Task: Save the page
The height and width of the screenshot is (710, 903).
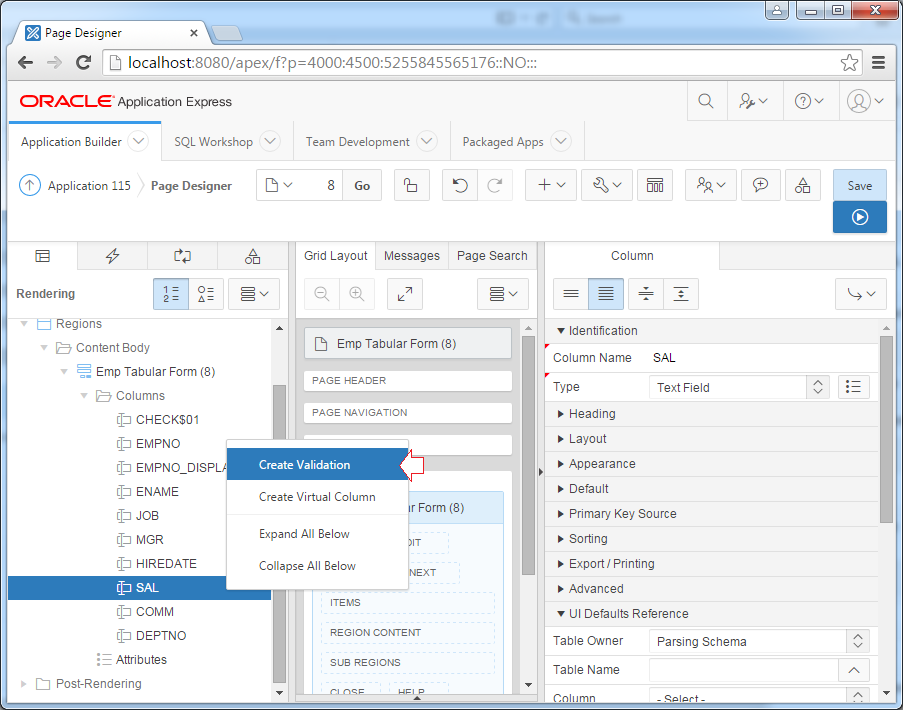Action: (x=860, y=185)
